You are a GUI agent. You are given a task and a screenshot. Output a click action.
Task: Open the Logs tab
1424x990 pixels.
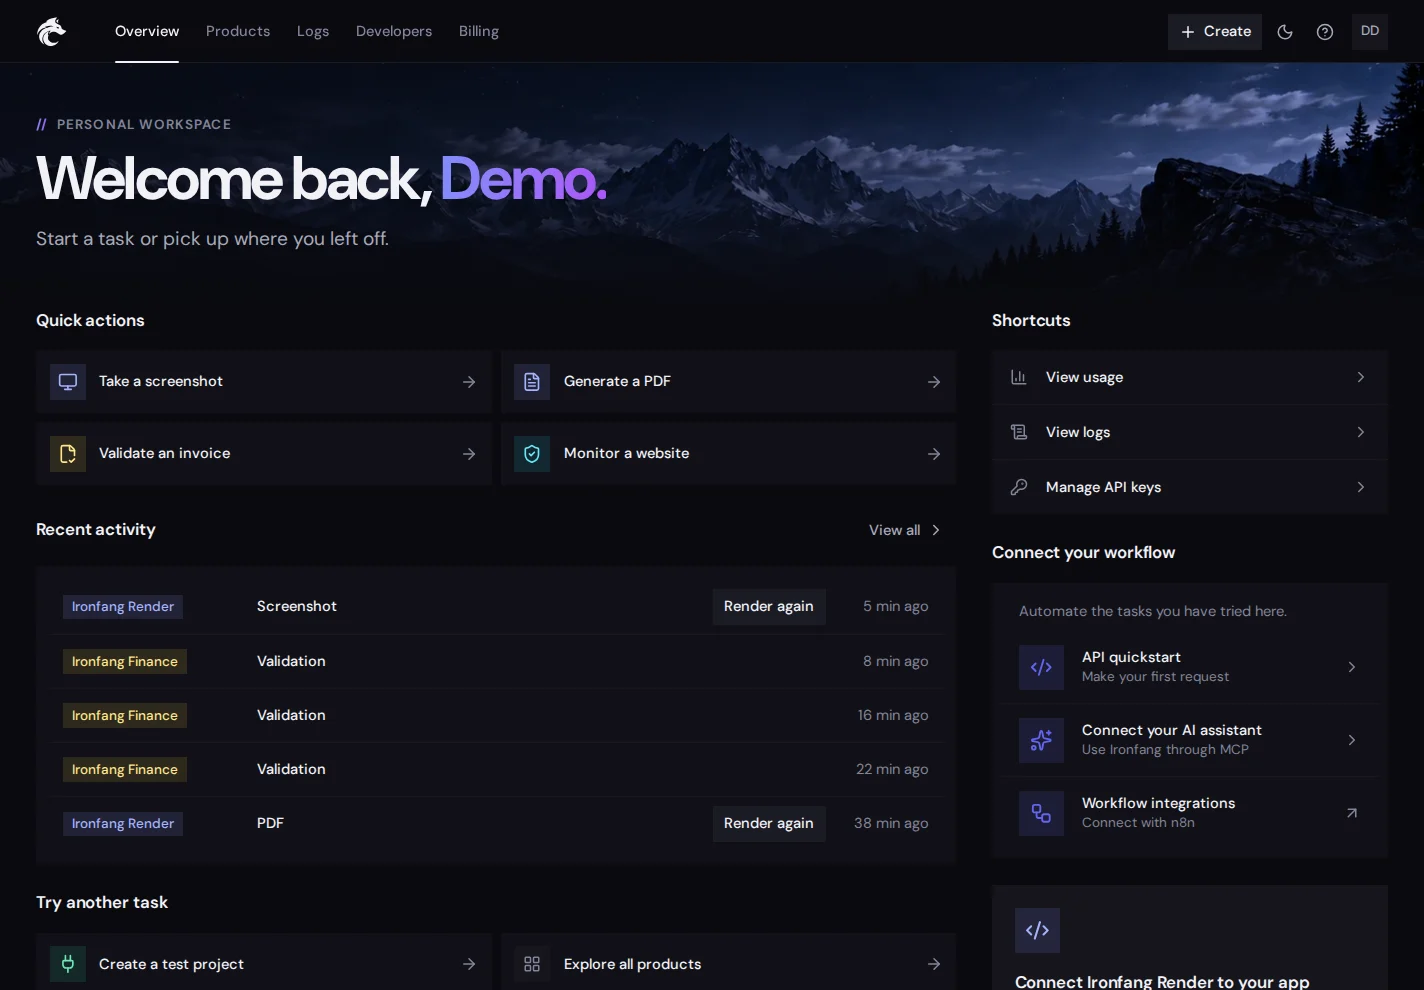(x=313, y=32)
